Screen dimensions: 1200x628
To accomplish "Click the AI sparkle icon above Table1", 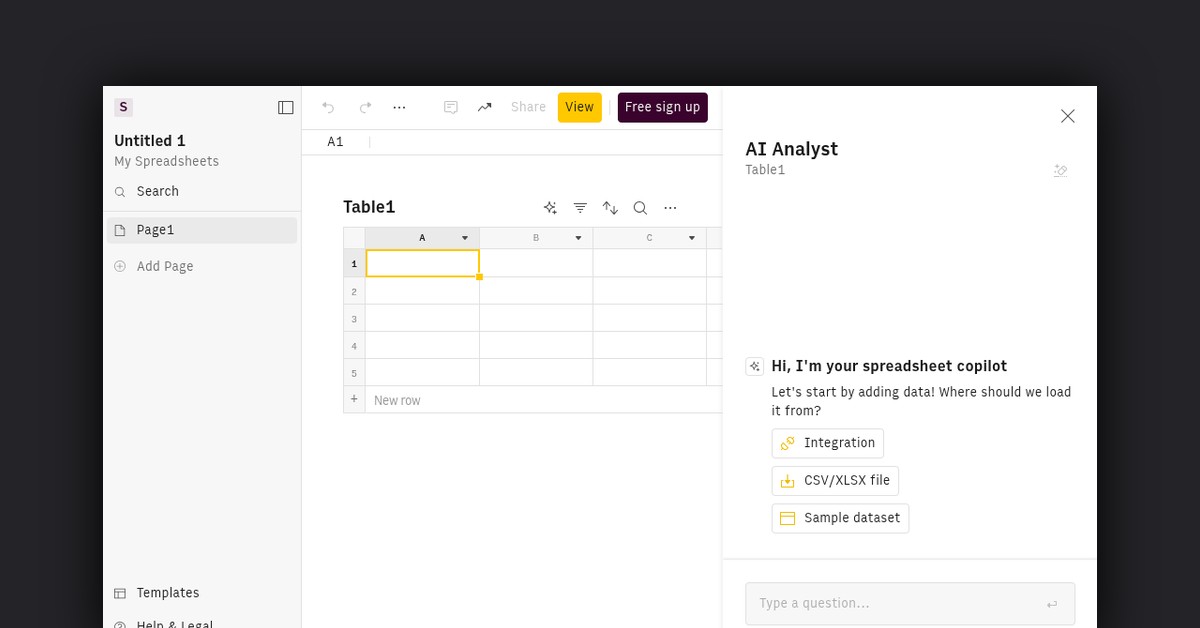I will click(550, 208).
